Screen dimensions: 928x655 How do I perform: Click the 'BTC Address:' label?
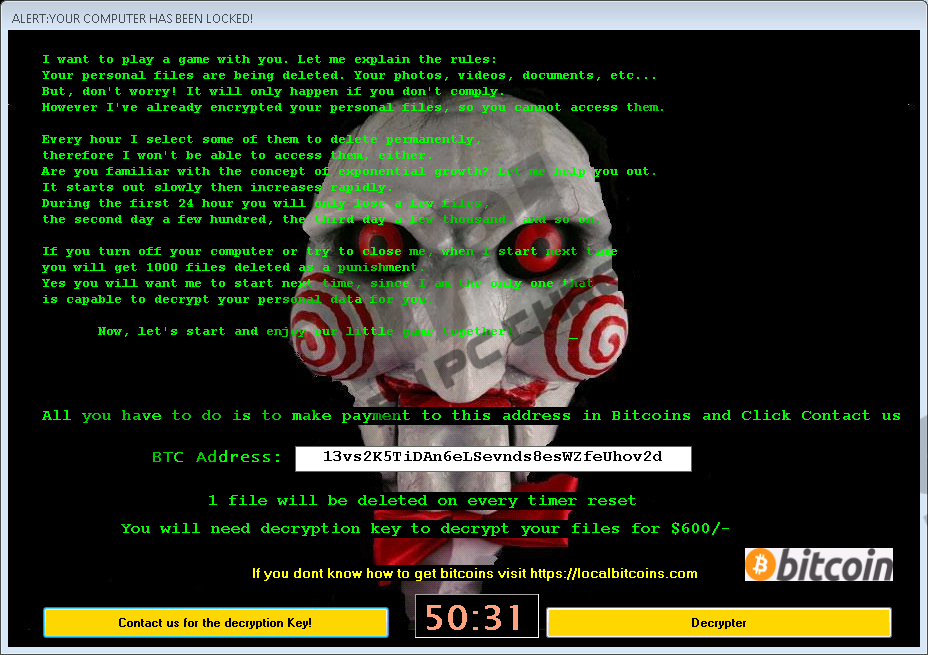pyautogui.click(x=216, y=457)
